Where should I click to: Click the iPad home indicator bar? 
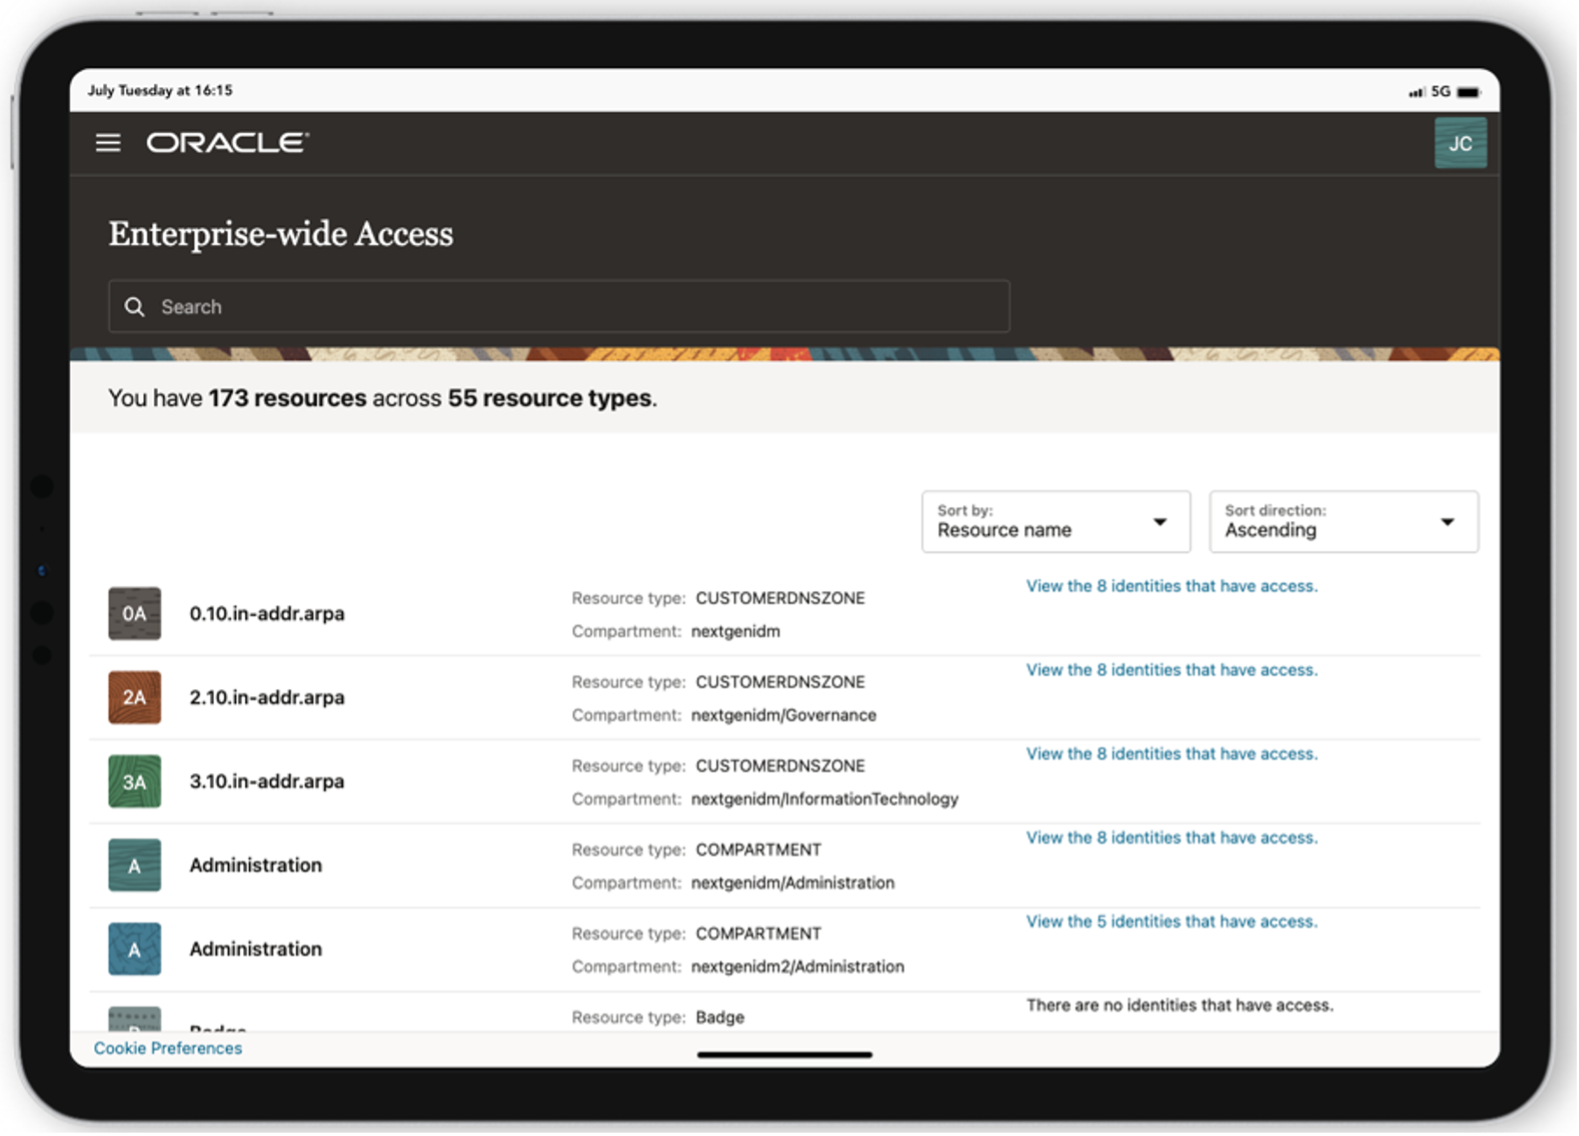[785, 1055]
